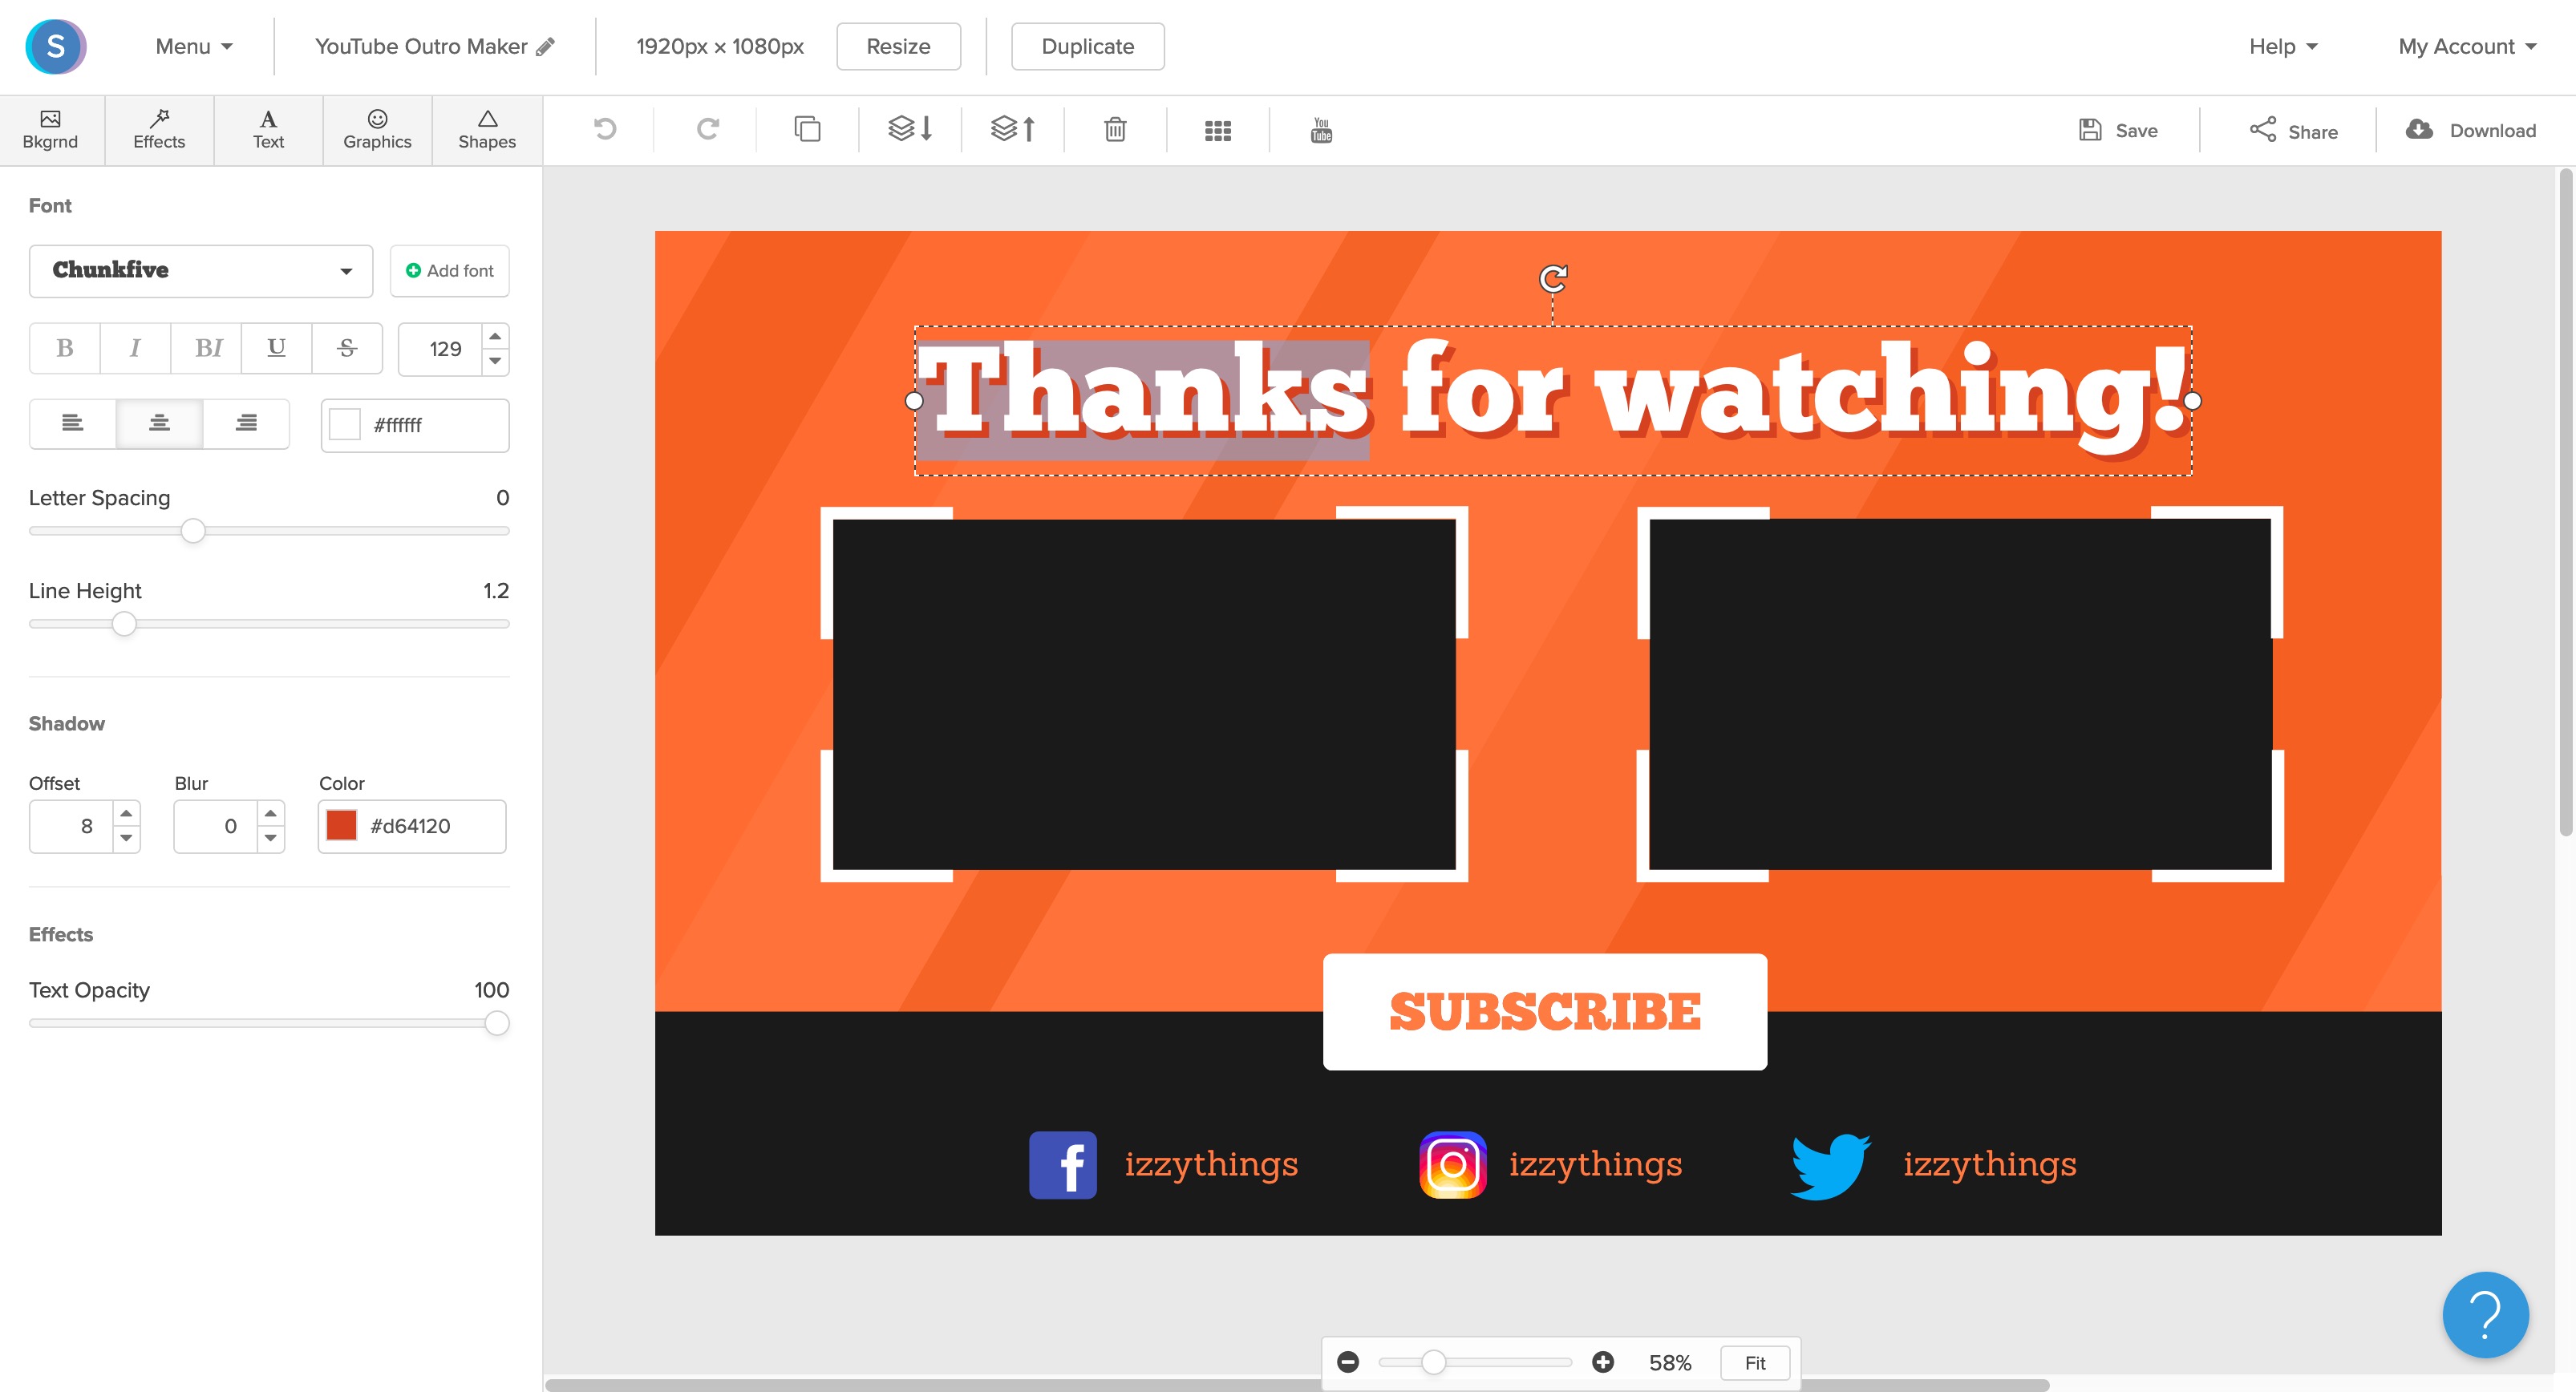
Task: Download the design
Action: 2470,130
